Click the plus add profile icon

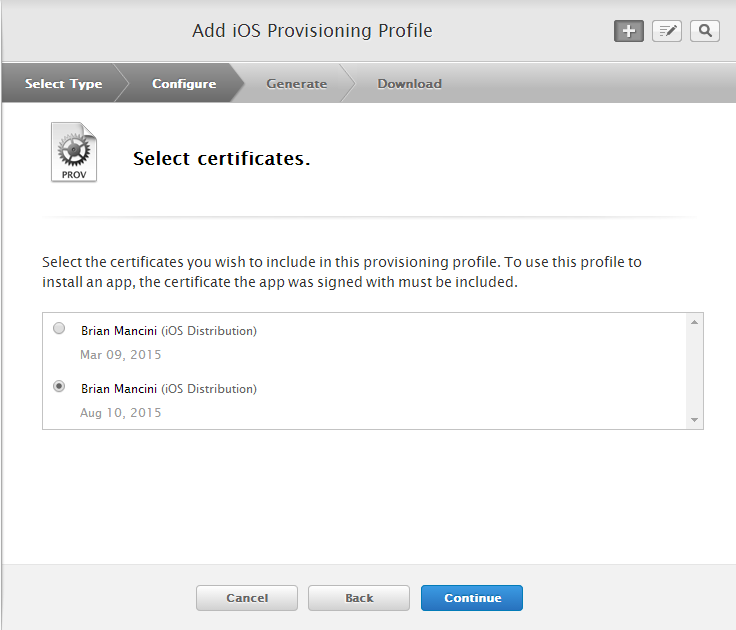tap(629, 31)
